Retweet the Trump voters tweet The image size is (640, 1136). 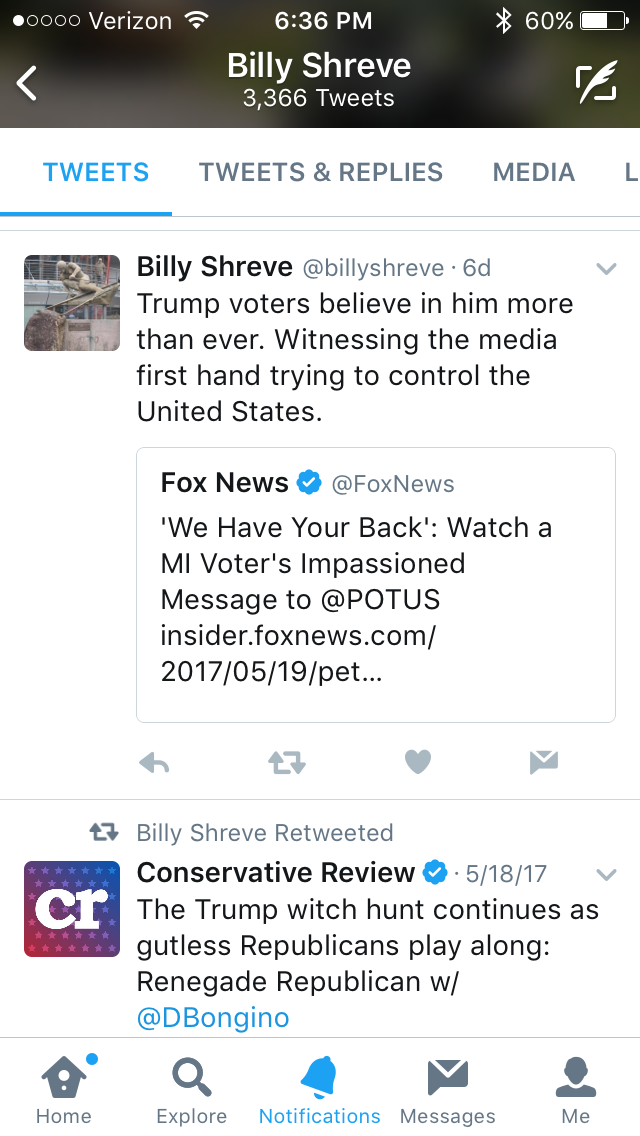(286, 763)
